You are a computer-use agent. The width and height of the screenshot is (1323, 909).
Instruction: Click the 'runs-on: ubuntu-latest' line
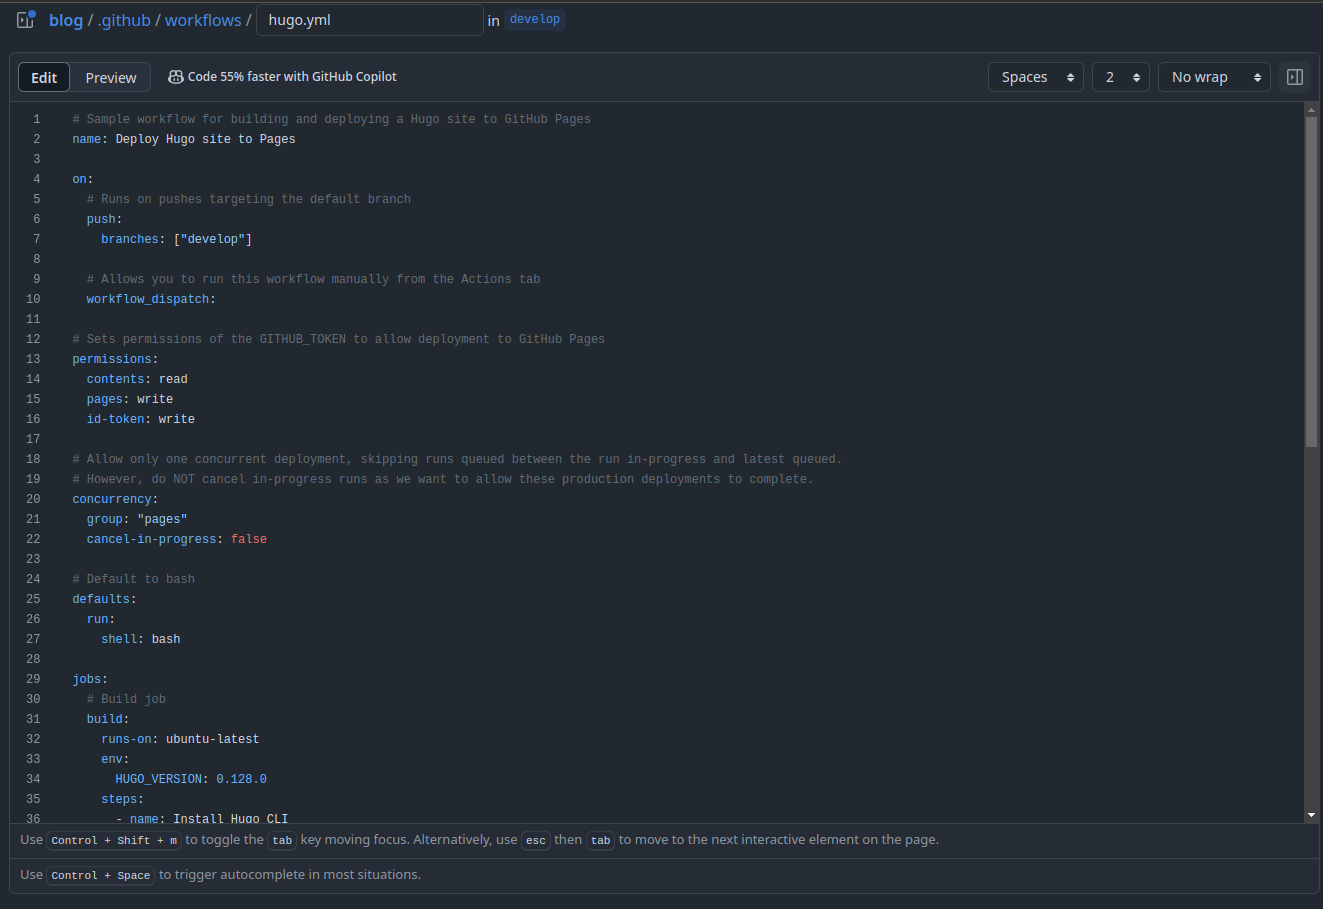[x=180, y=739]
